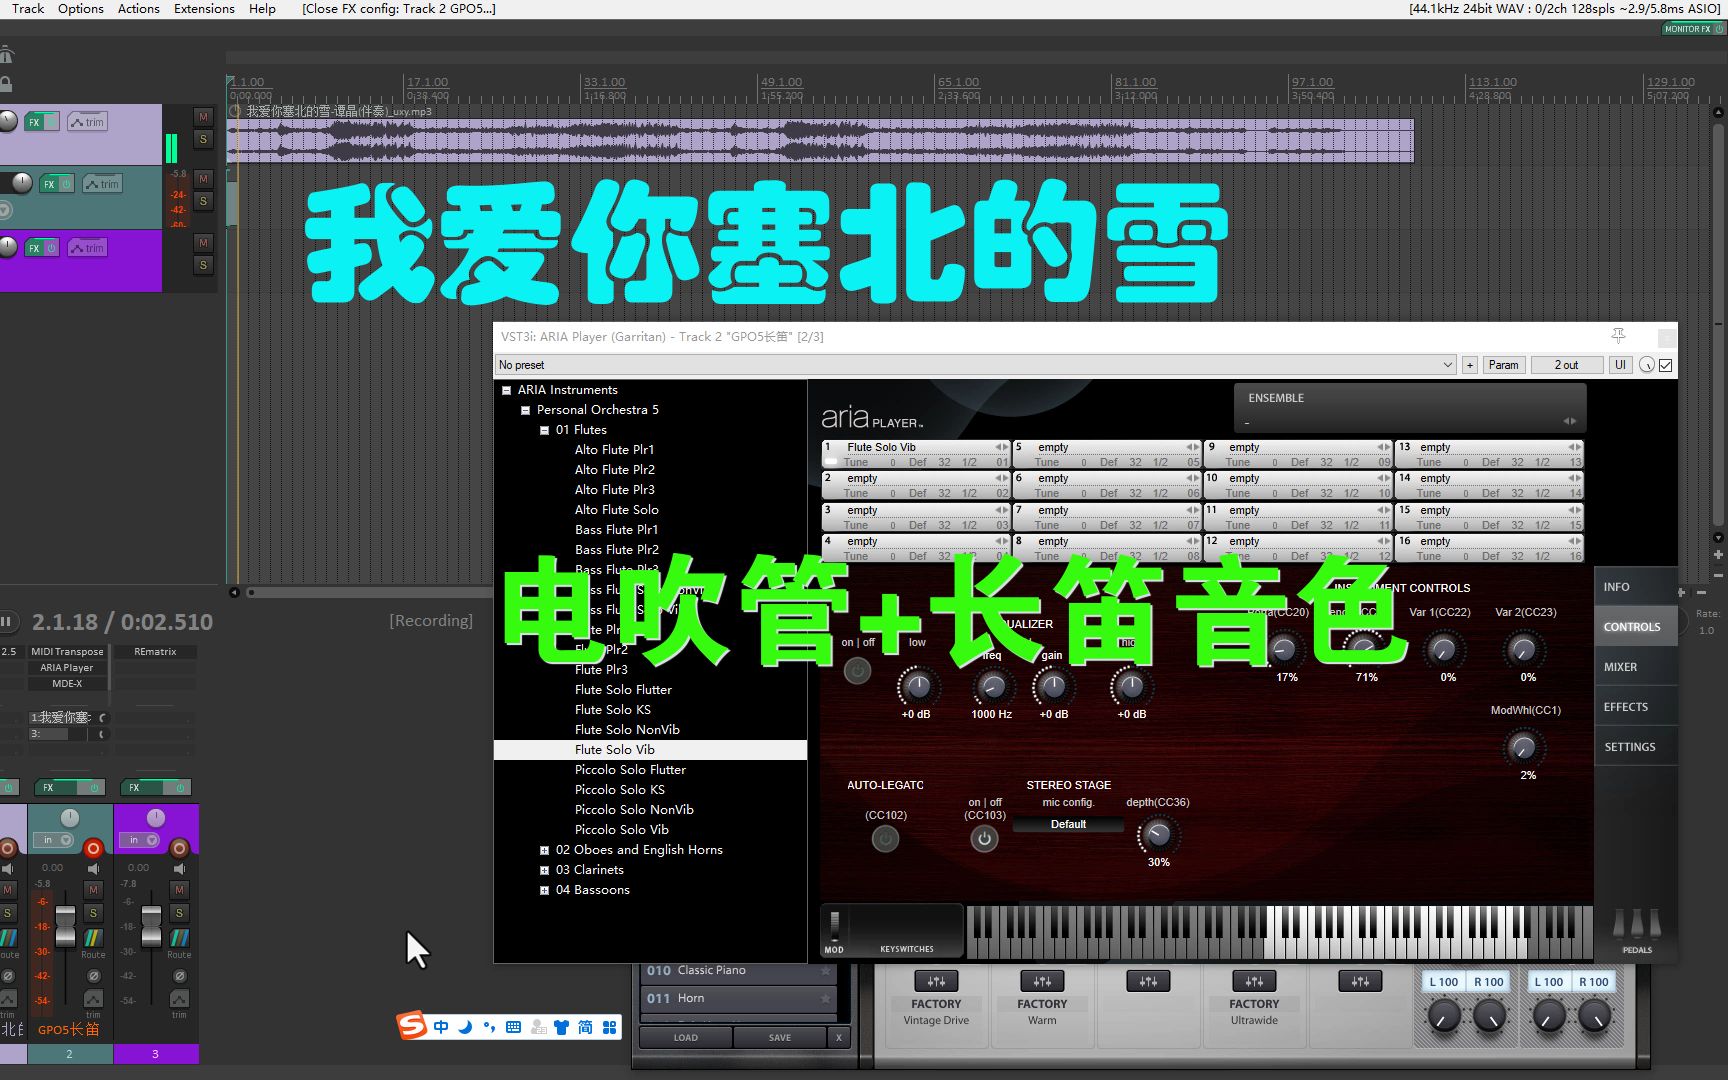Toggle the equalizer on/off power button

click(x=857, y=671)
